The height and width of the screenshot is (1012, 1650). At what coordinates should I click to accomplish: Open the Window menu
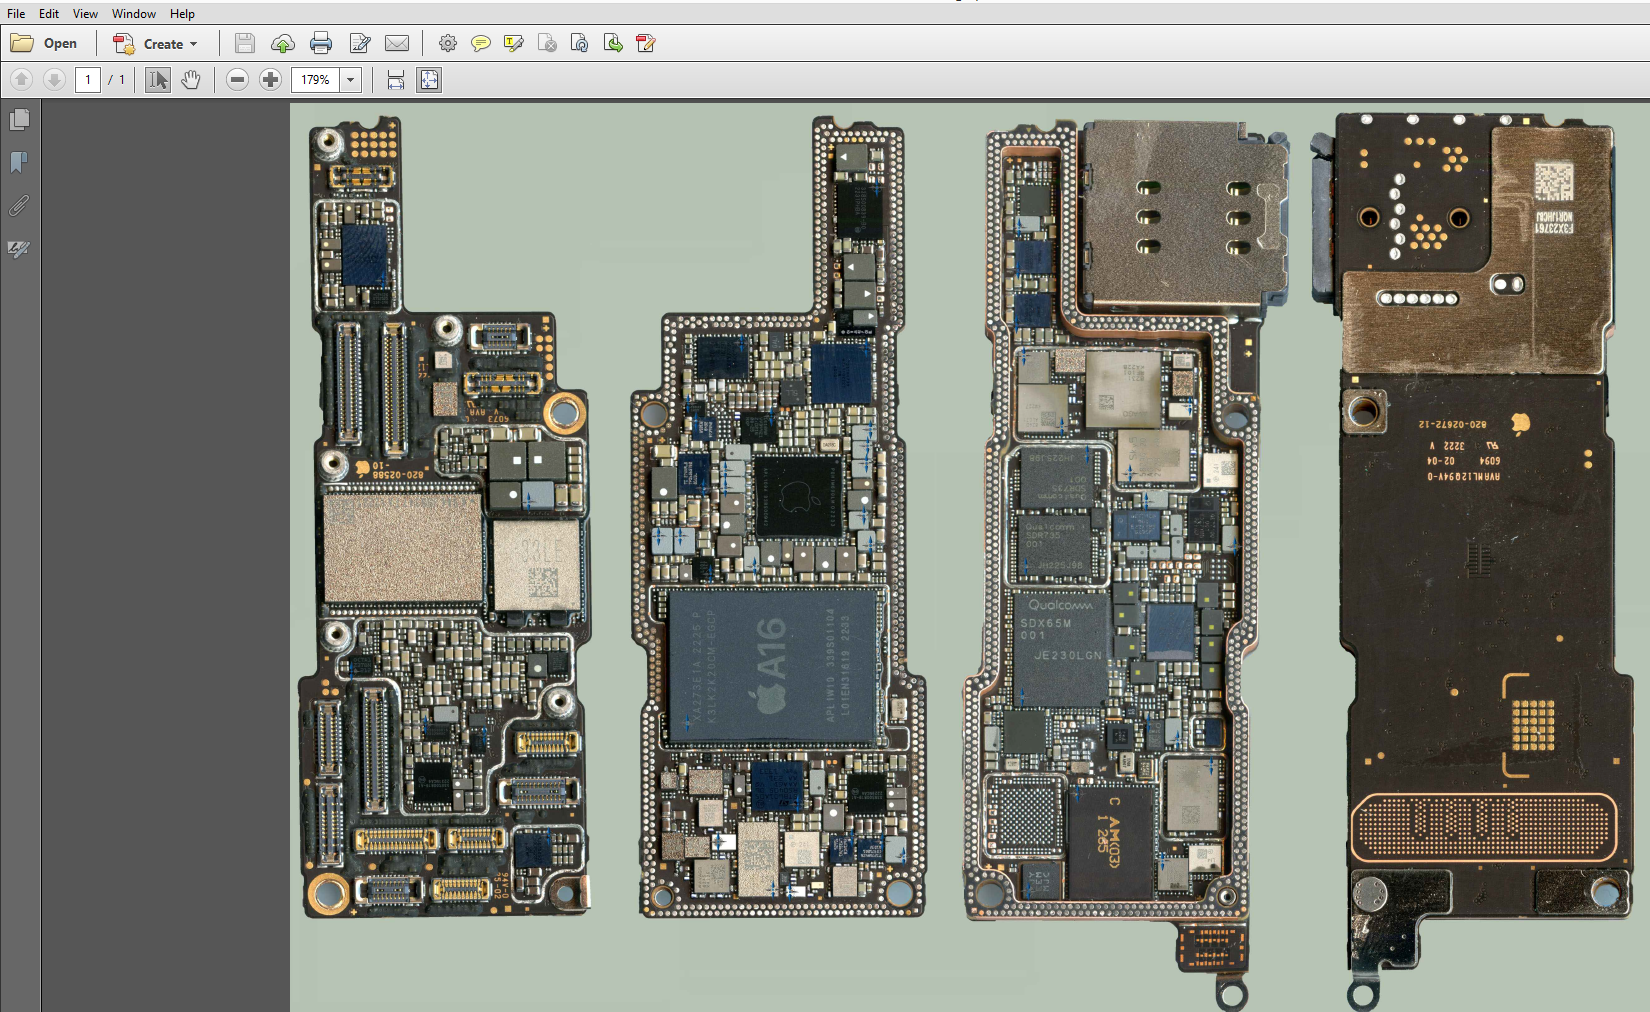133,13
